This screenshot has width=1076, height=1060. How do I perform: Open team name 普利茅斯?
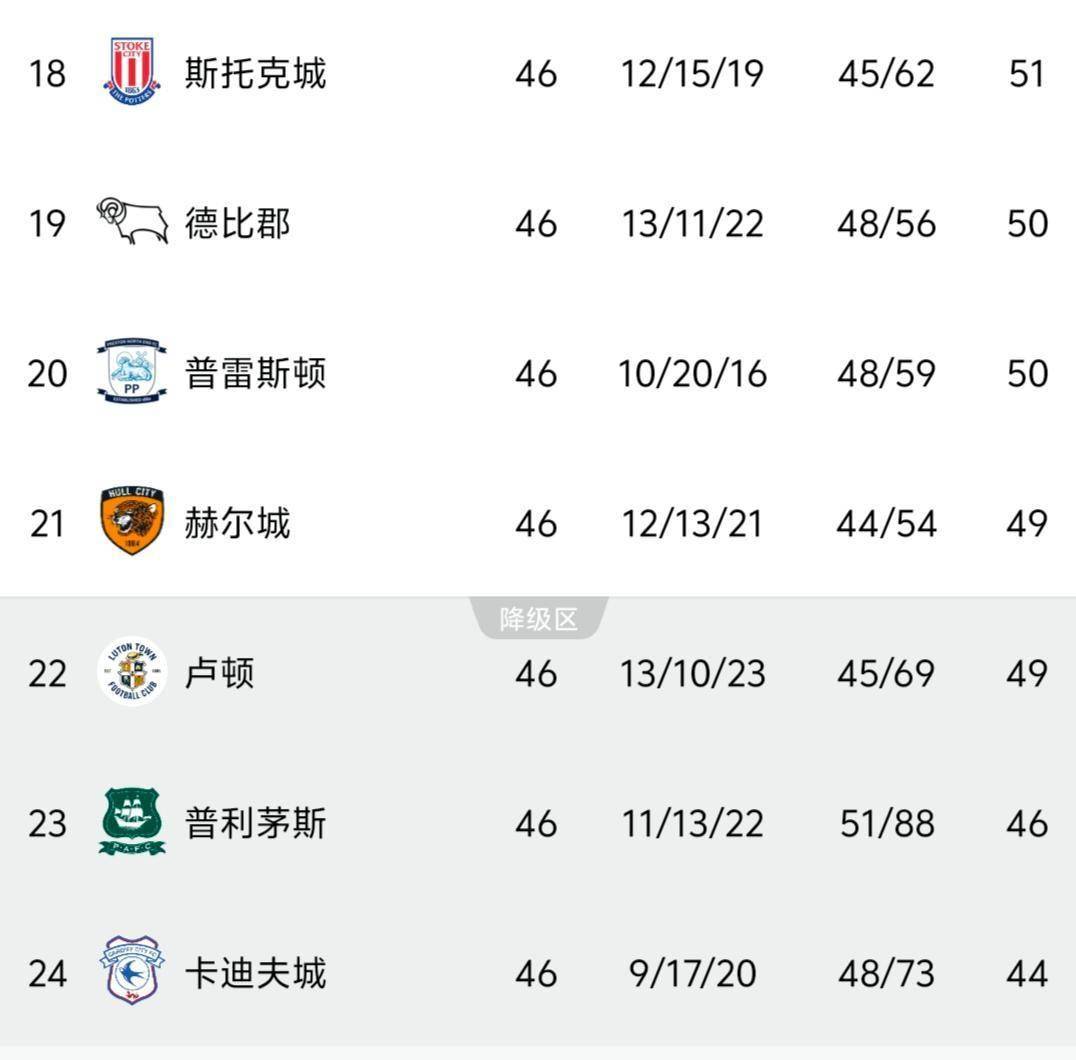[x=255, y=823]
